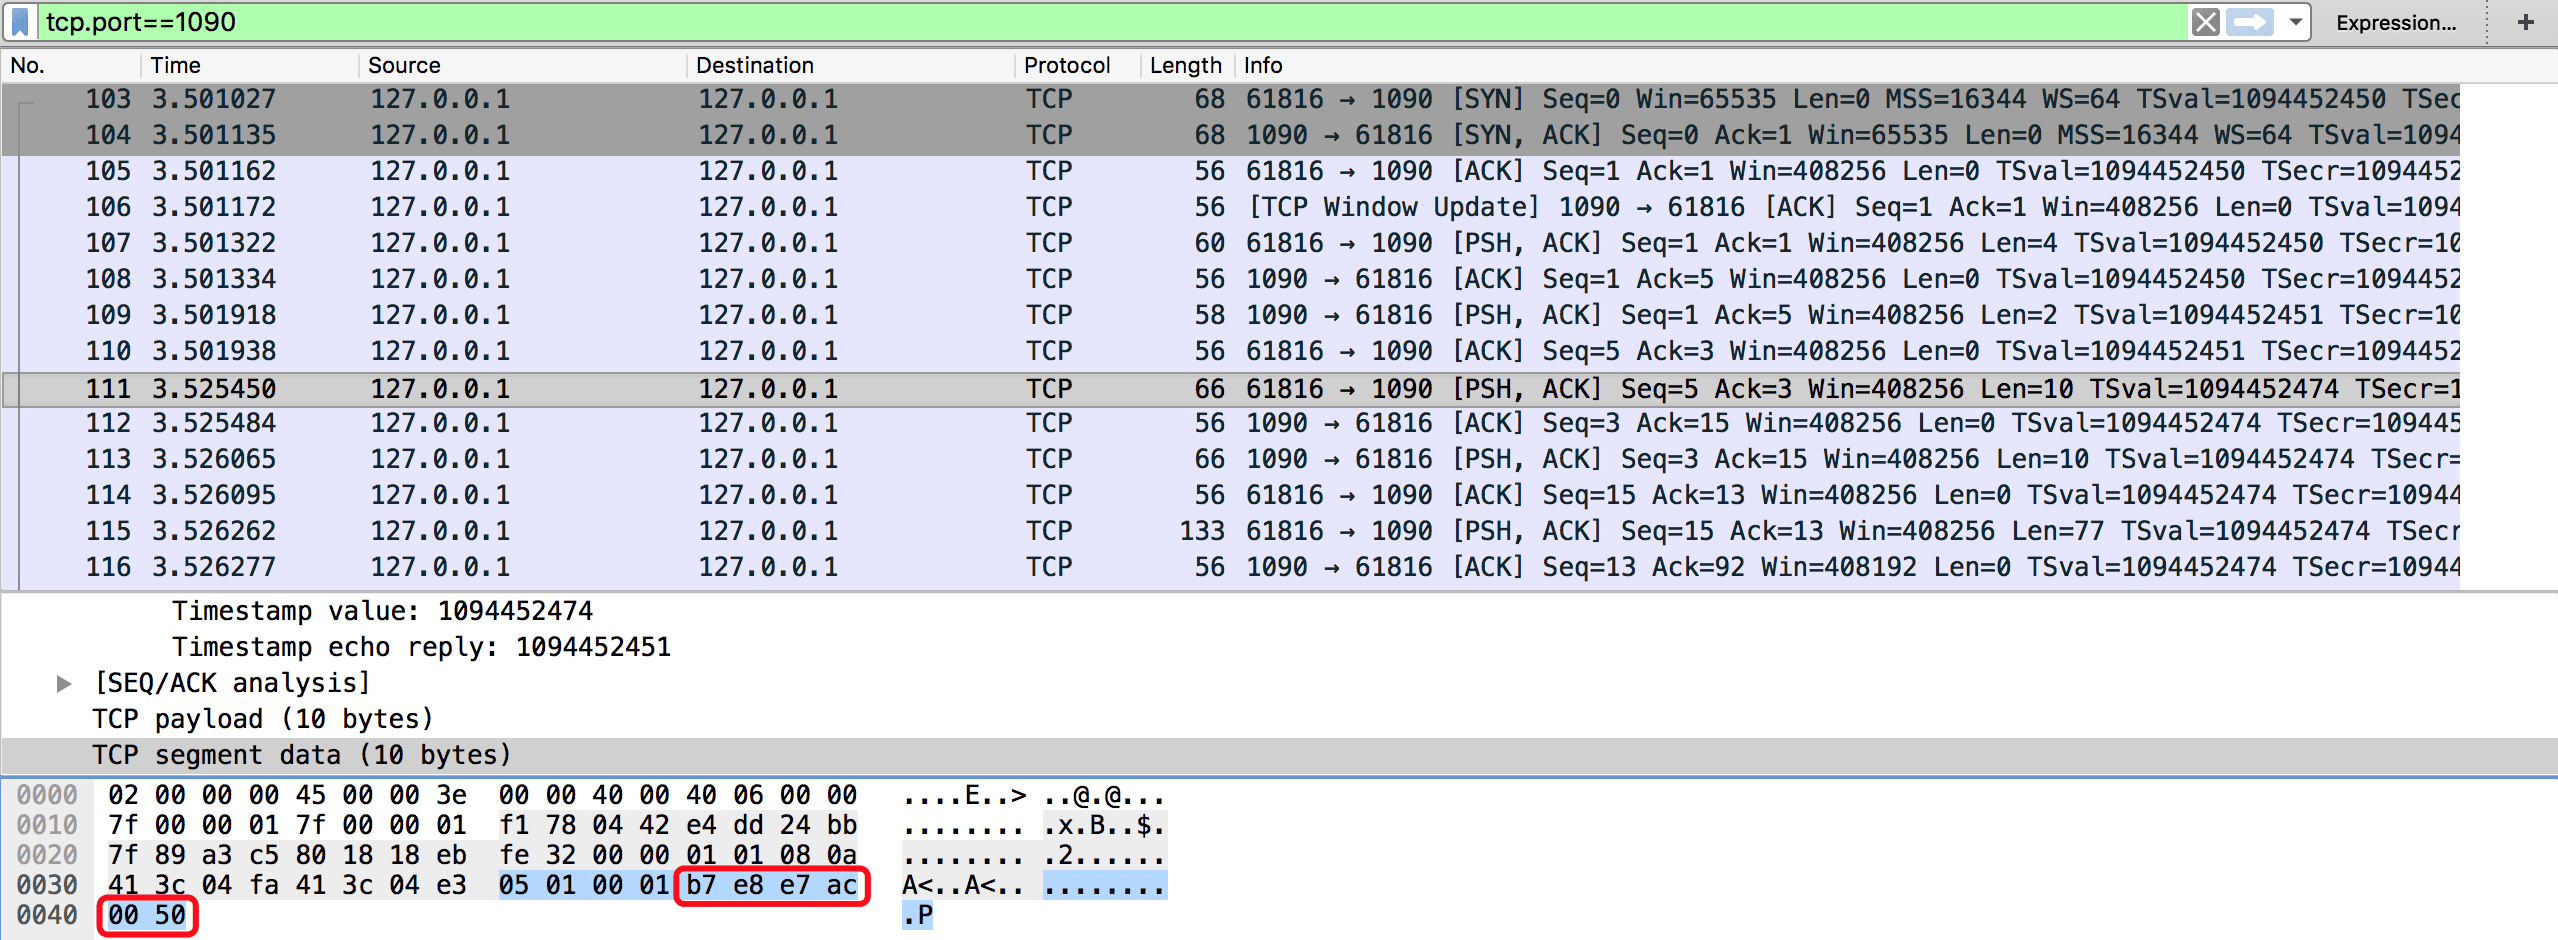Screen dimensions: 2558x940
Task: Select packet 106 TCP Window Update row
Action: point(1230,207)
